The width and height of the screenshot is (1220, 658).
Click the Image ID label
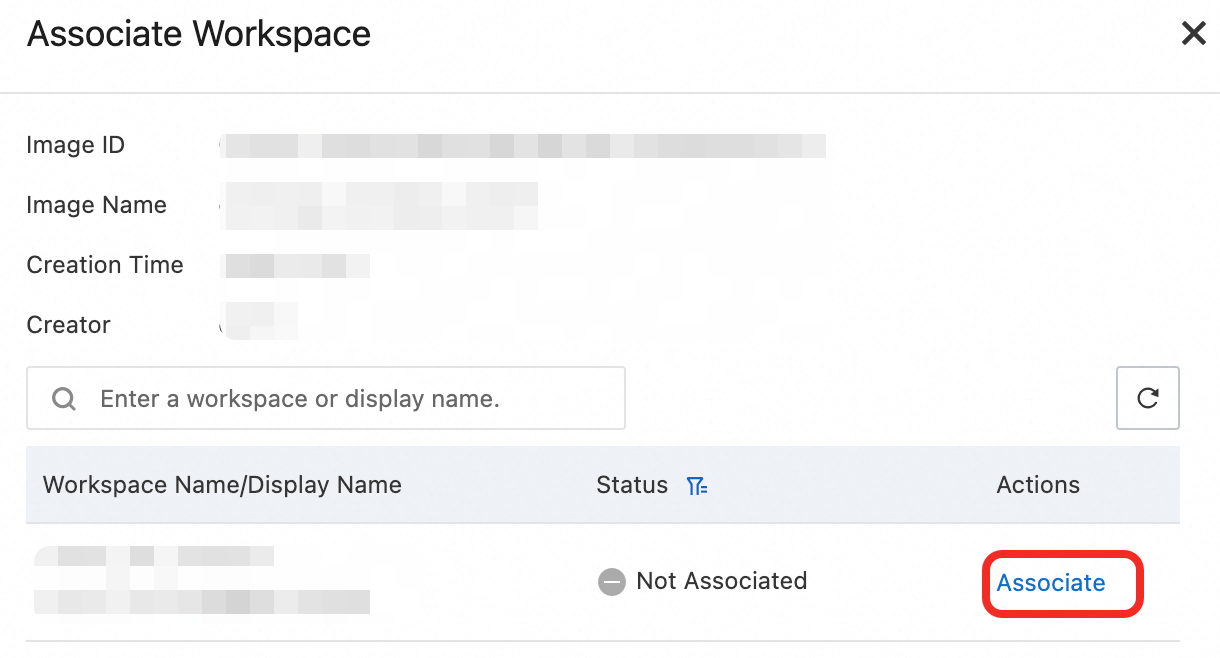coord(76,145)
